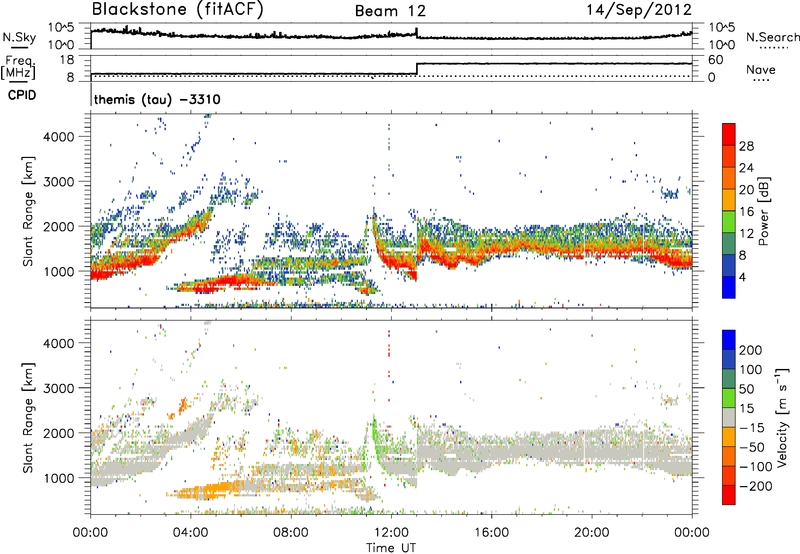Click the date '14/Sep/2012'

pyautogui.click(x=639, y=10)
